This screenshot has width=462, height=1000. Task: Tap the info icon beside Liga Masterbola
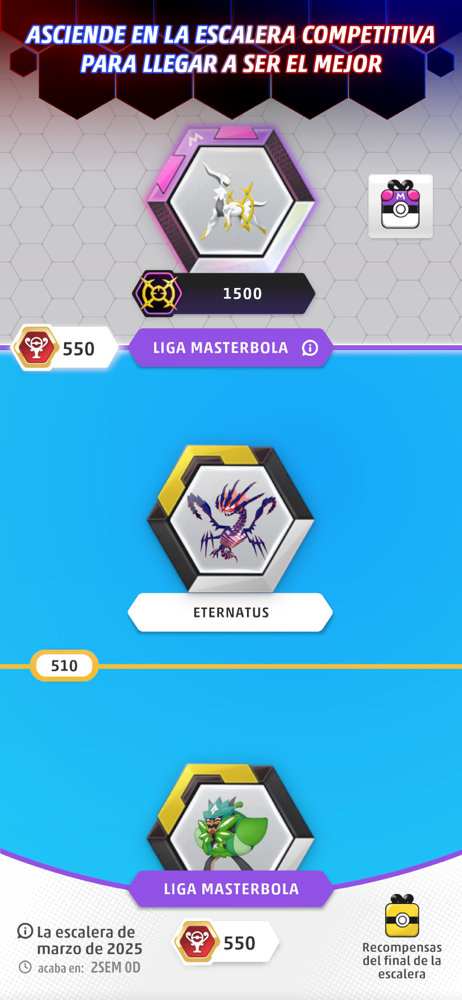coord(310,348)
